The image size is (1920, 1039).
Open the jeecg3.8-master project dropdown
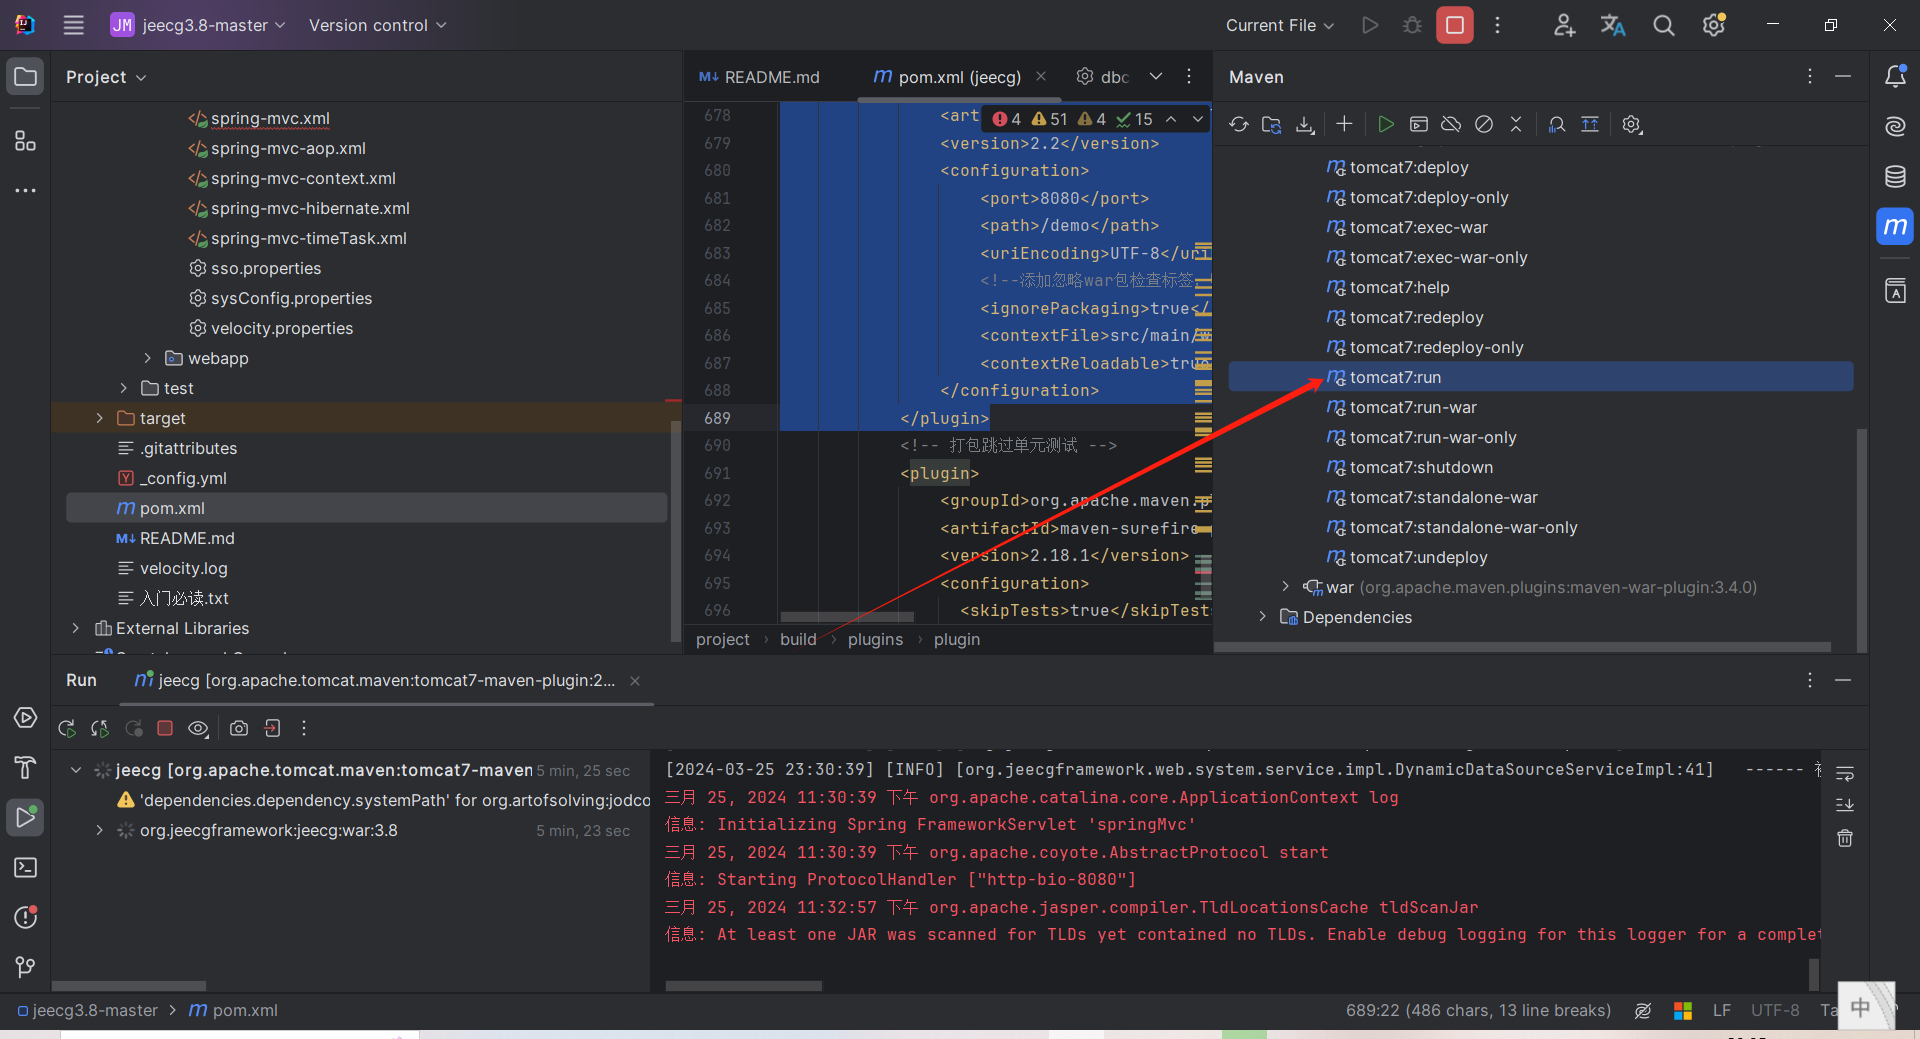198,25
